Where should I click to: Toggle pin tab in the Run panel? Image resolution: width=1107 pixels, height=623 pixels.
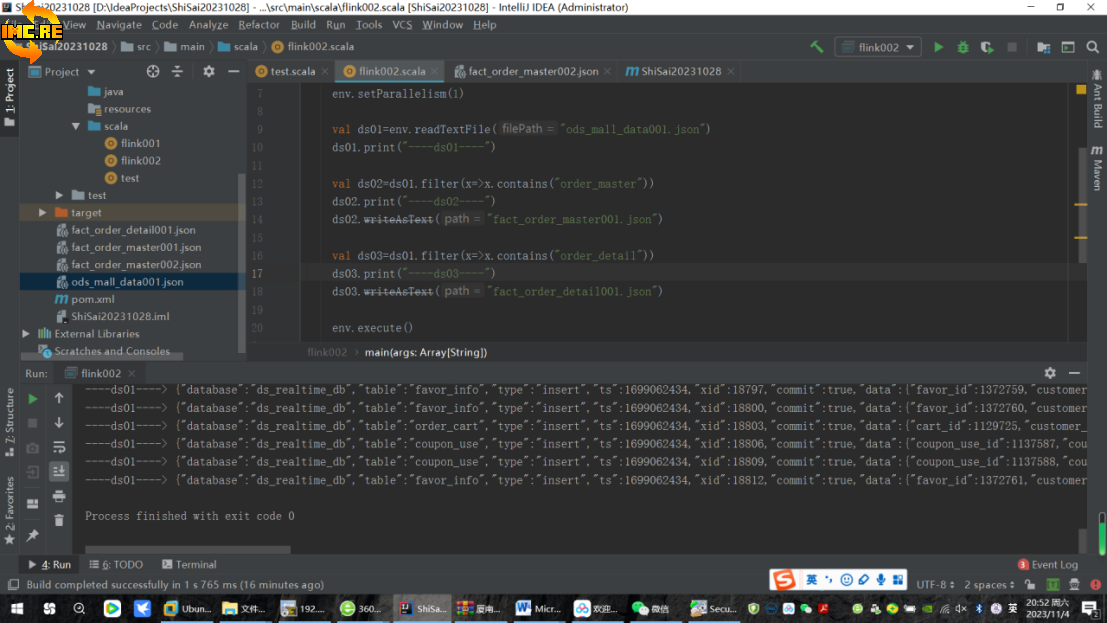click(33, 536)
